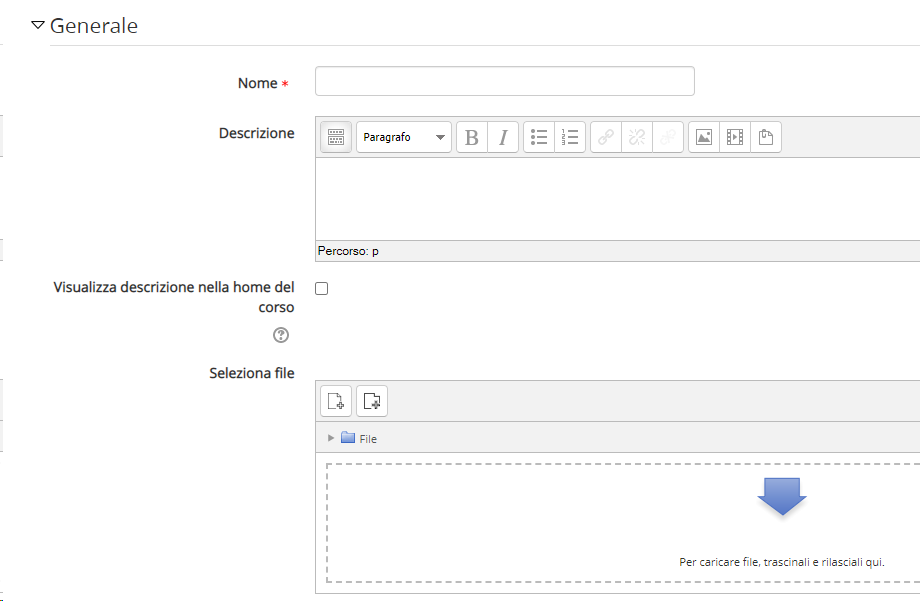Click the insert link icon

(606, 137)
